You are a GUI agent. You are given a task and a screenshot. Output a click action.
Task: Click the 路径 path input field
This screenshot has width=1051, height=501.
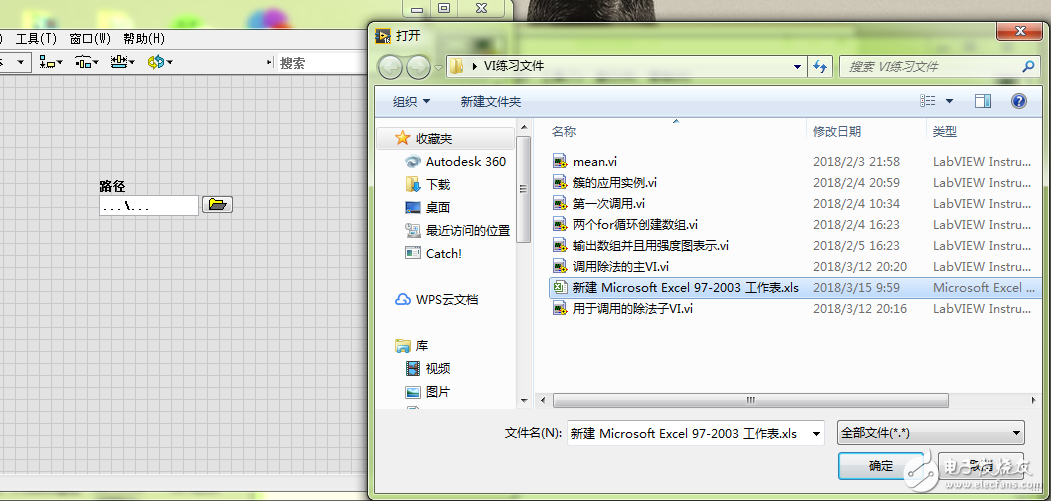point(149,205)
